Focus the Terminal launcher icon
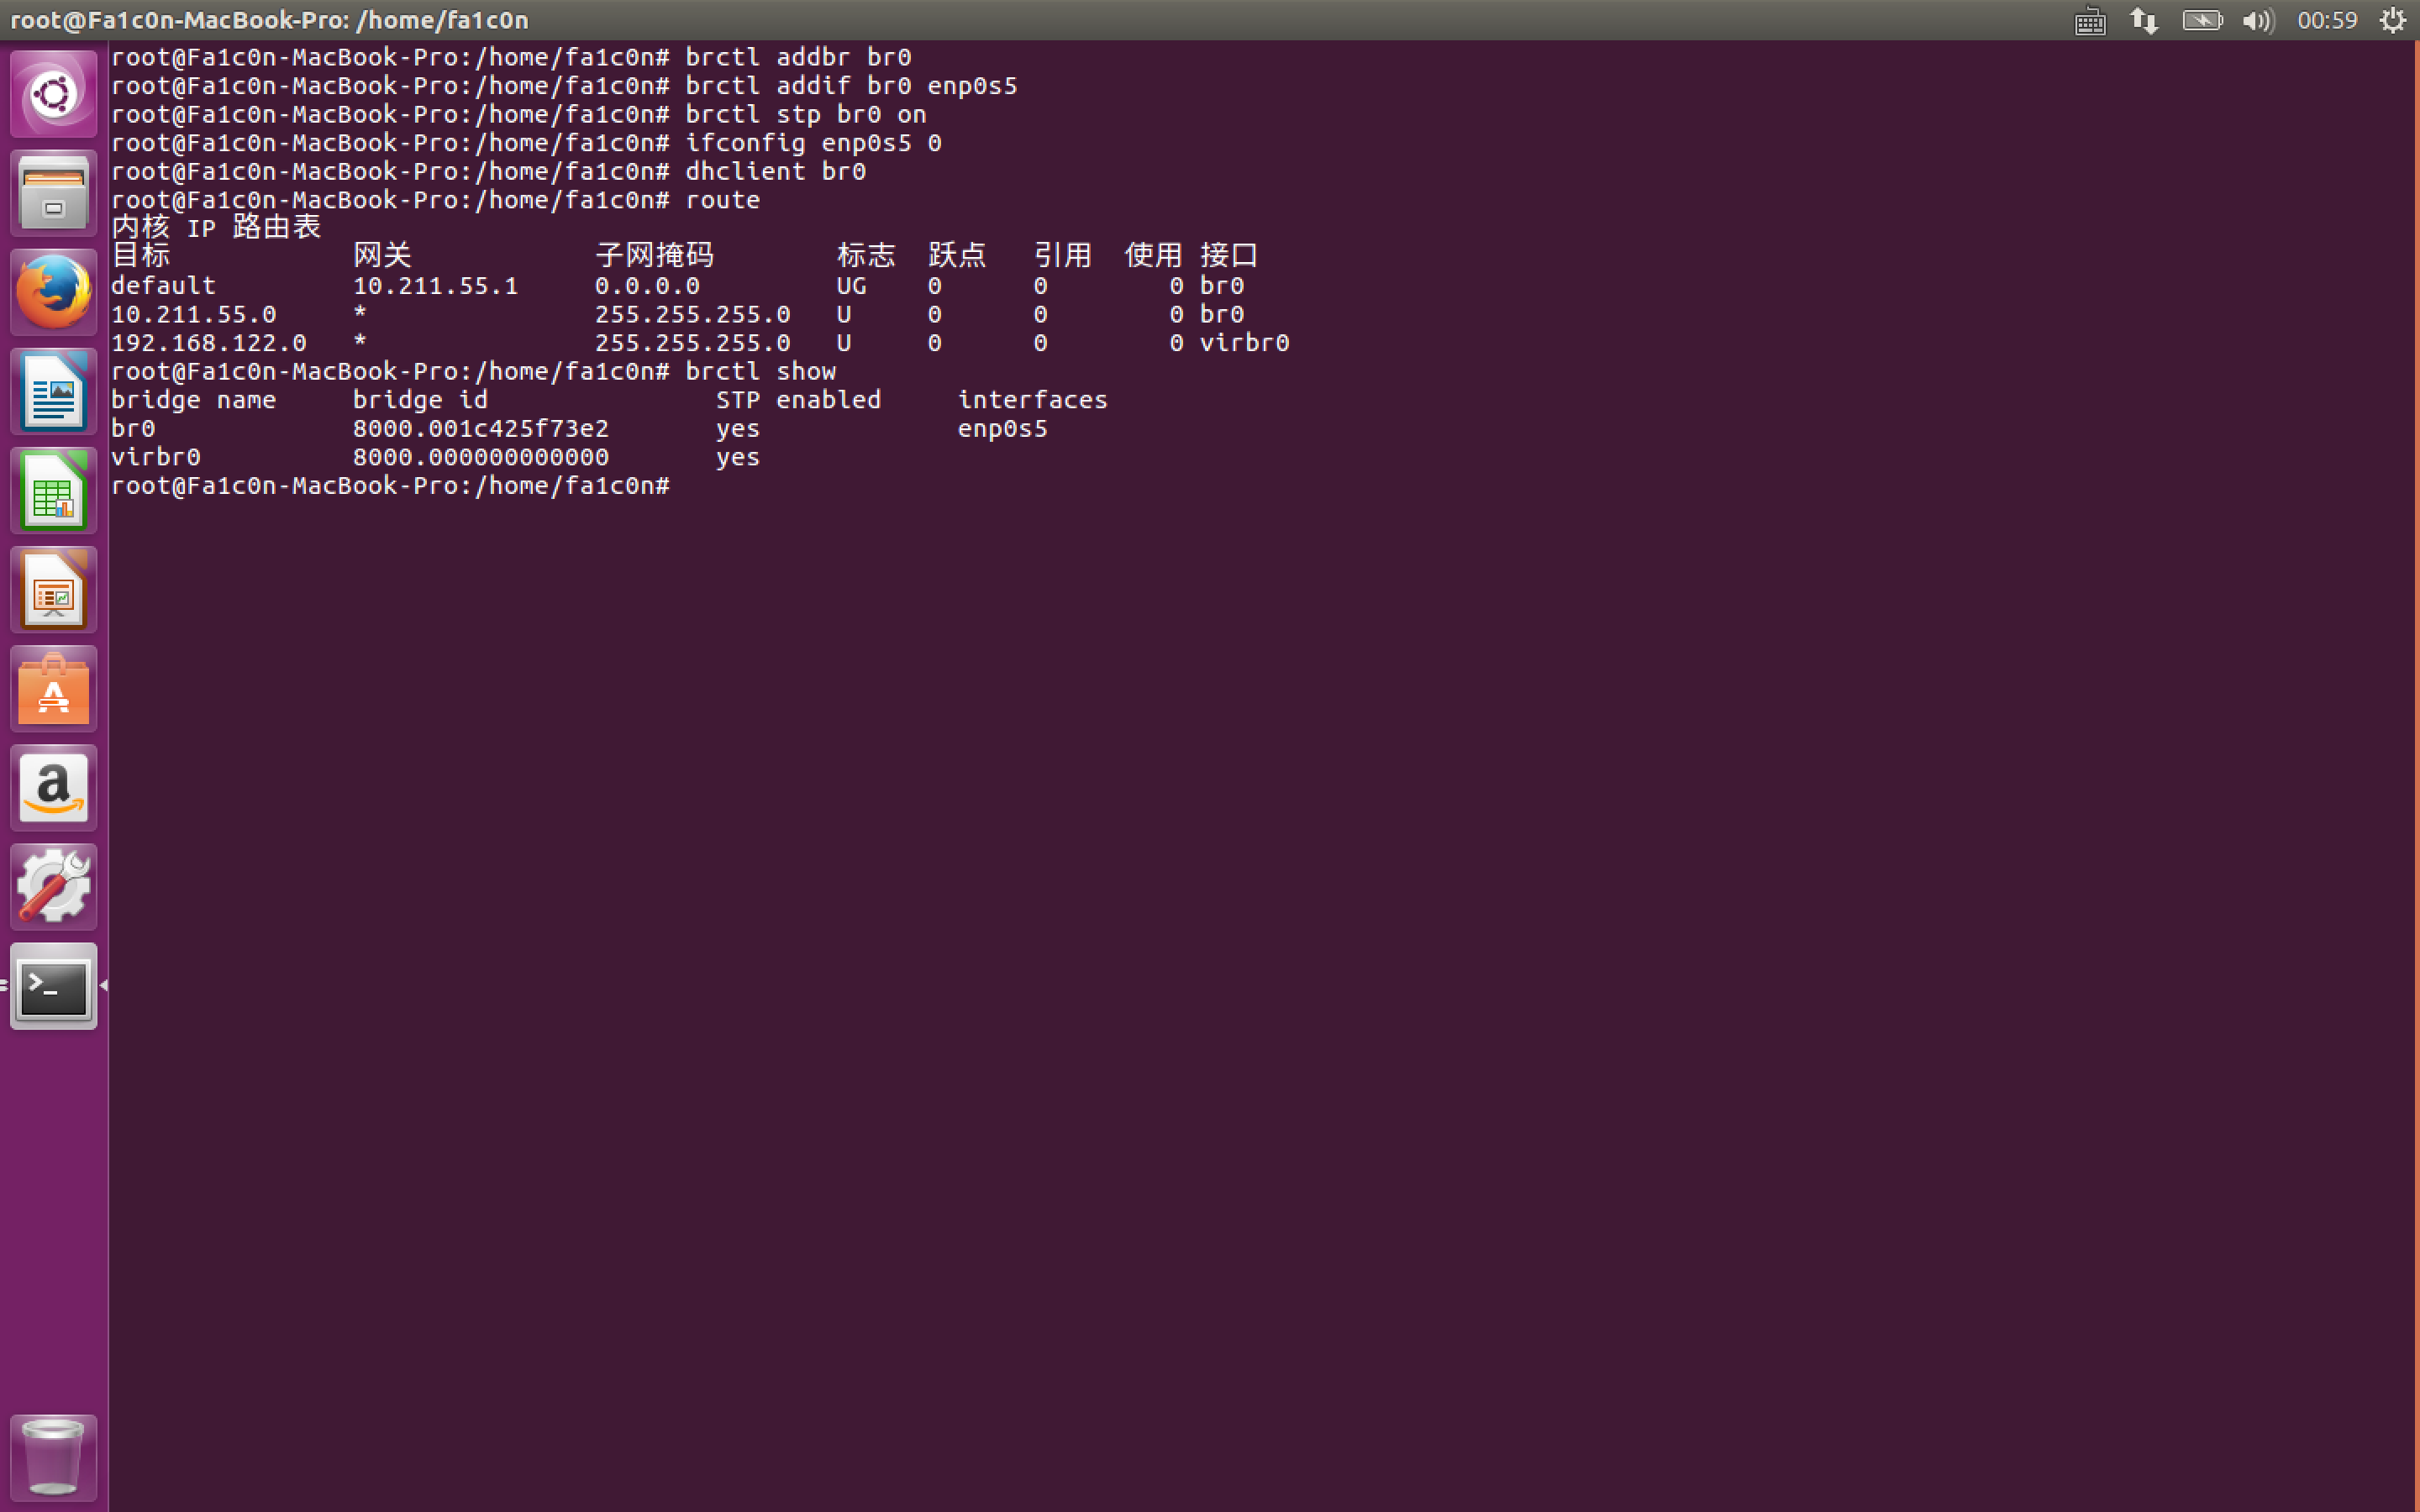The width and height of the screenshot is (2420, 1512). tap(53, 987)
